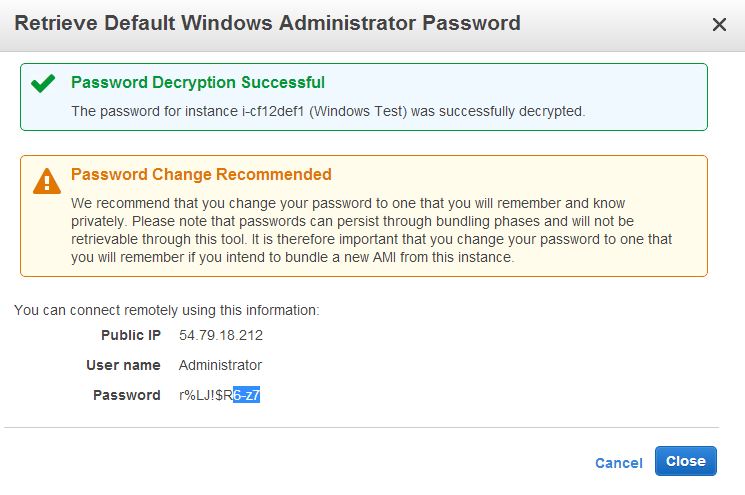The image size is (745, 495).
Task: Click the green checkmark success icon
Action: click(43, 83)
